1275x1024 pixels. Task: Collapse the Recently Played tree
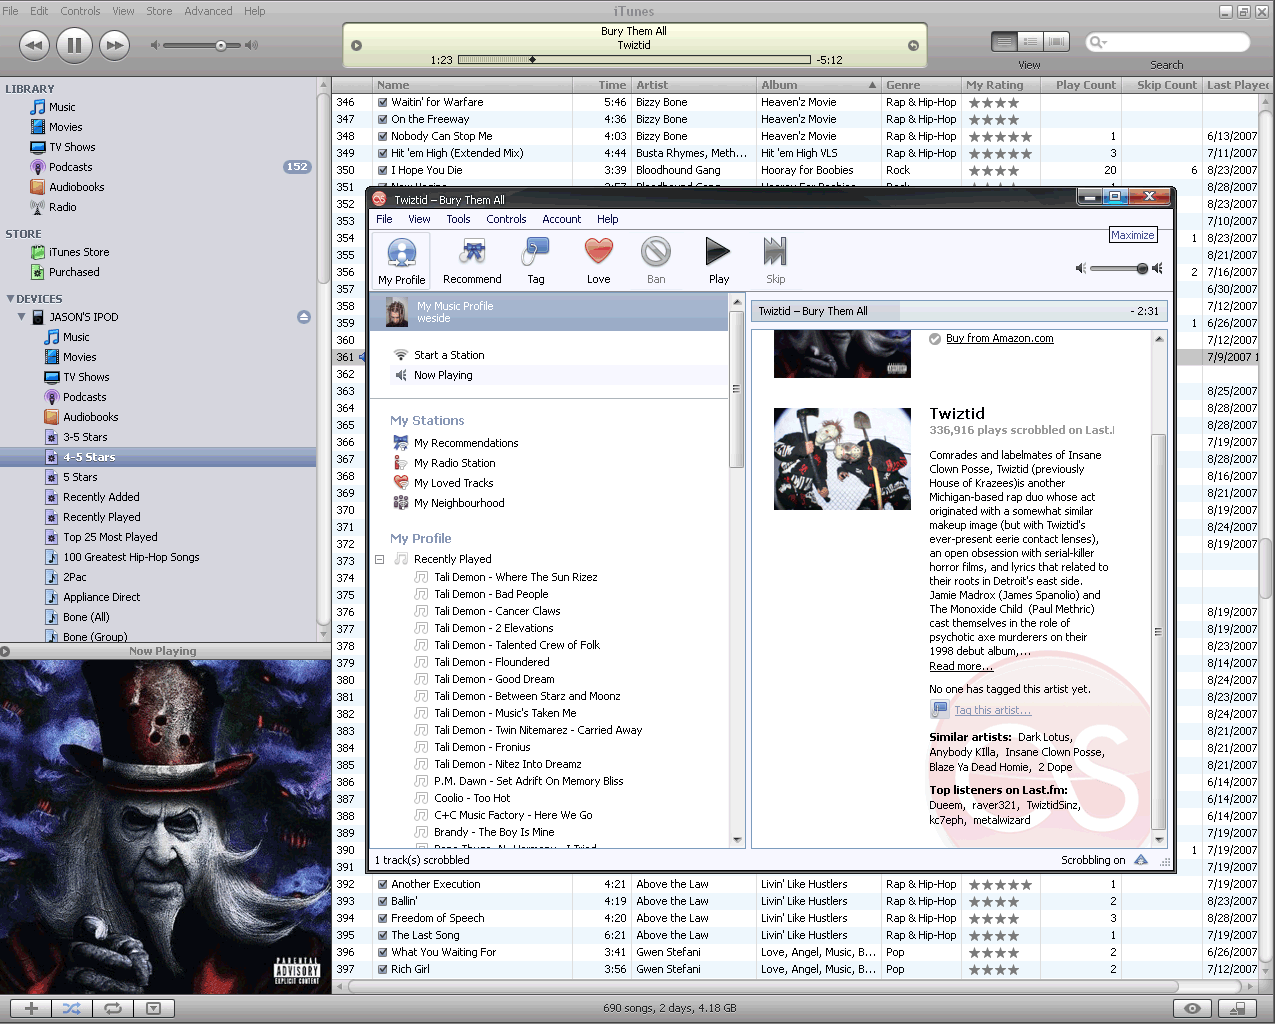(x=380, y=559)
